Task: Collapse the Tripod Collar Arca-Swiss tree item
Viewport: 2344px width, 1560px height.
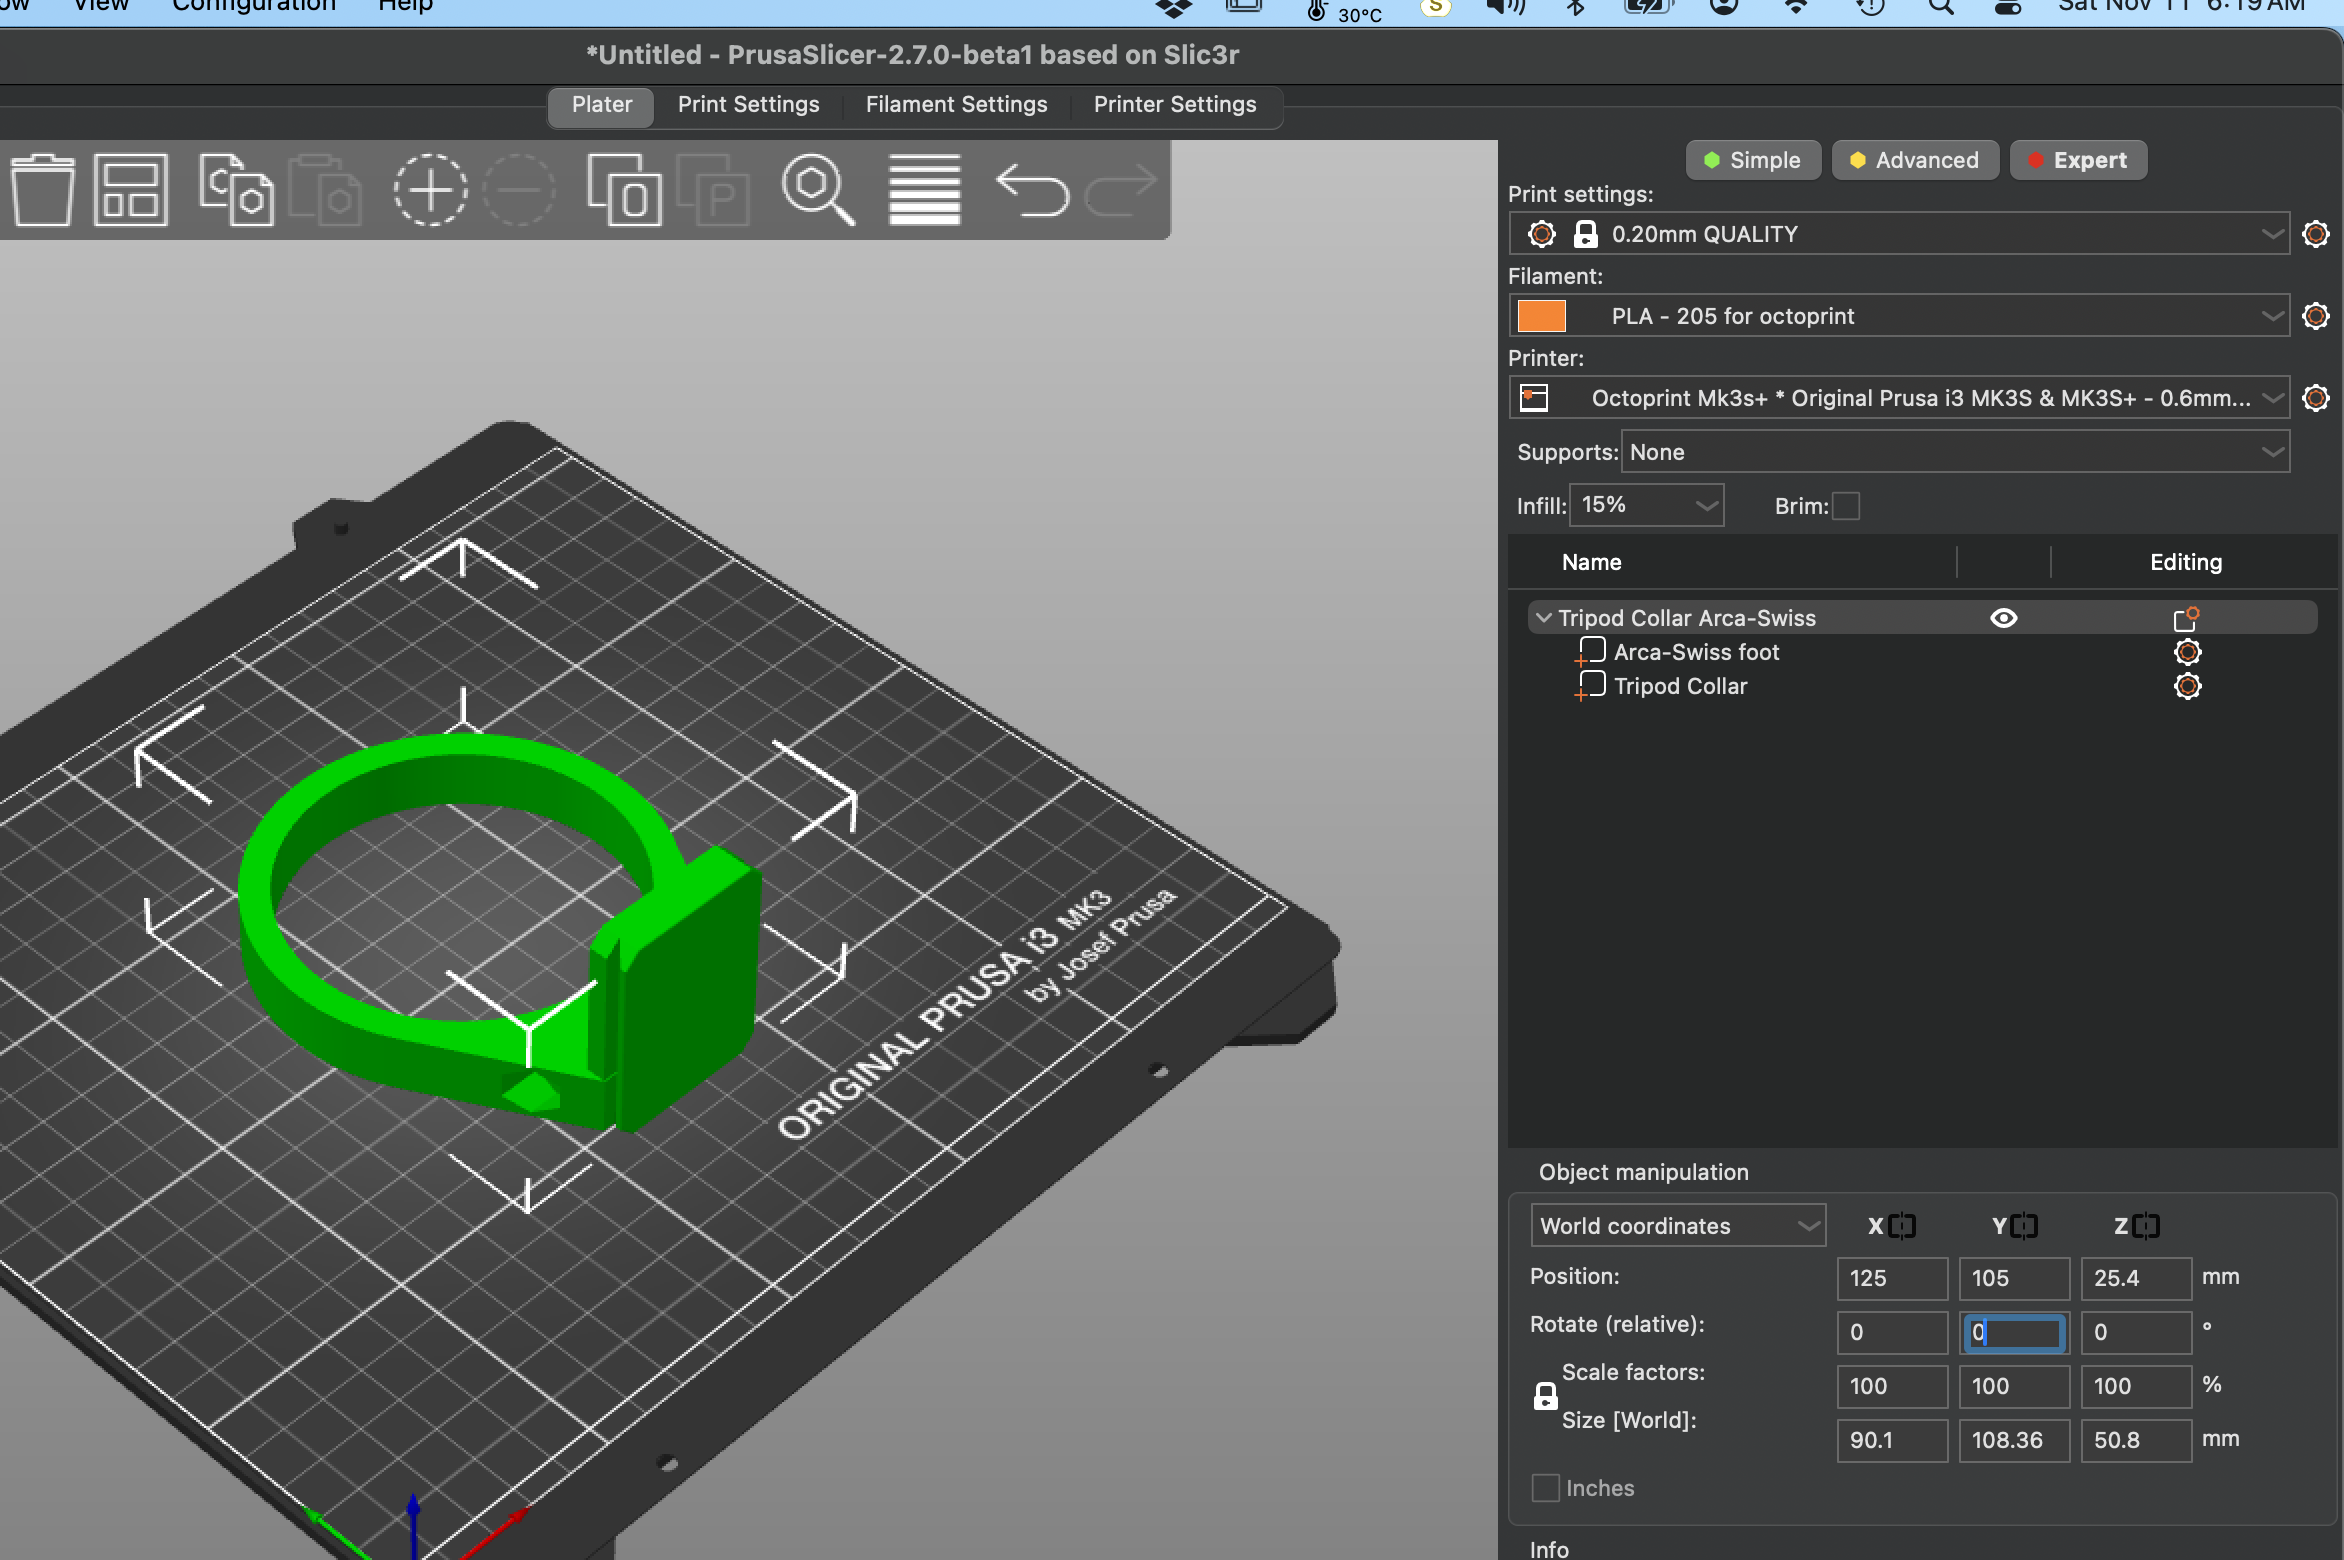Action: 1543,618
